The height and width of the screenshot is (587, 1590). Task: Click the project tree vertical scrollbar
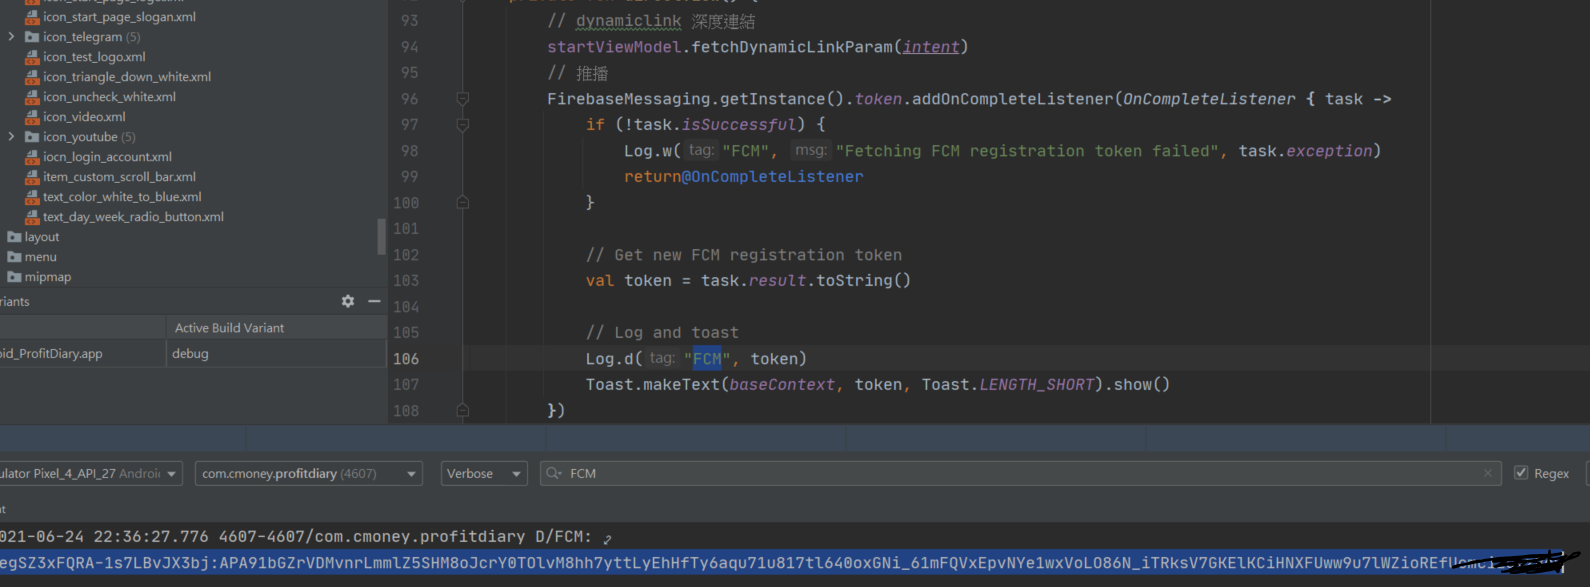(x=381, y=236)
